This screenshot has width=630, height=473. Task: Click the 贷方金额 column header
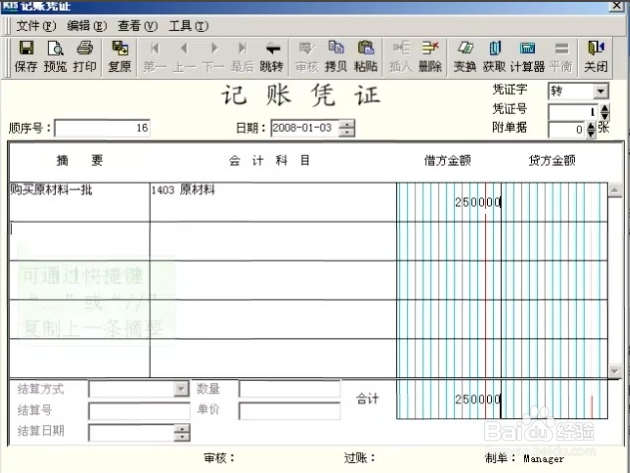point(552,161)
